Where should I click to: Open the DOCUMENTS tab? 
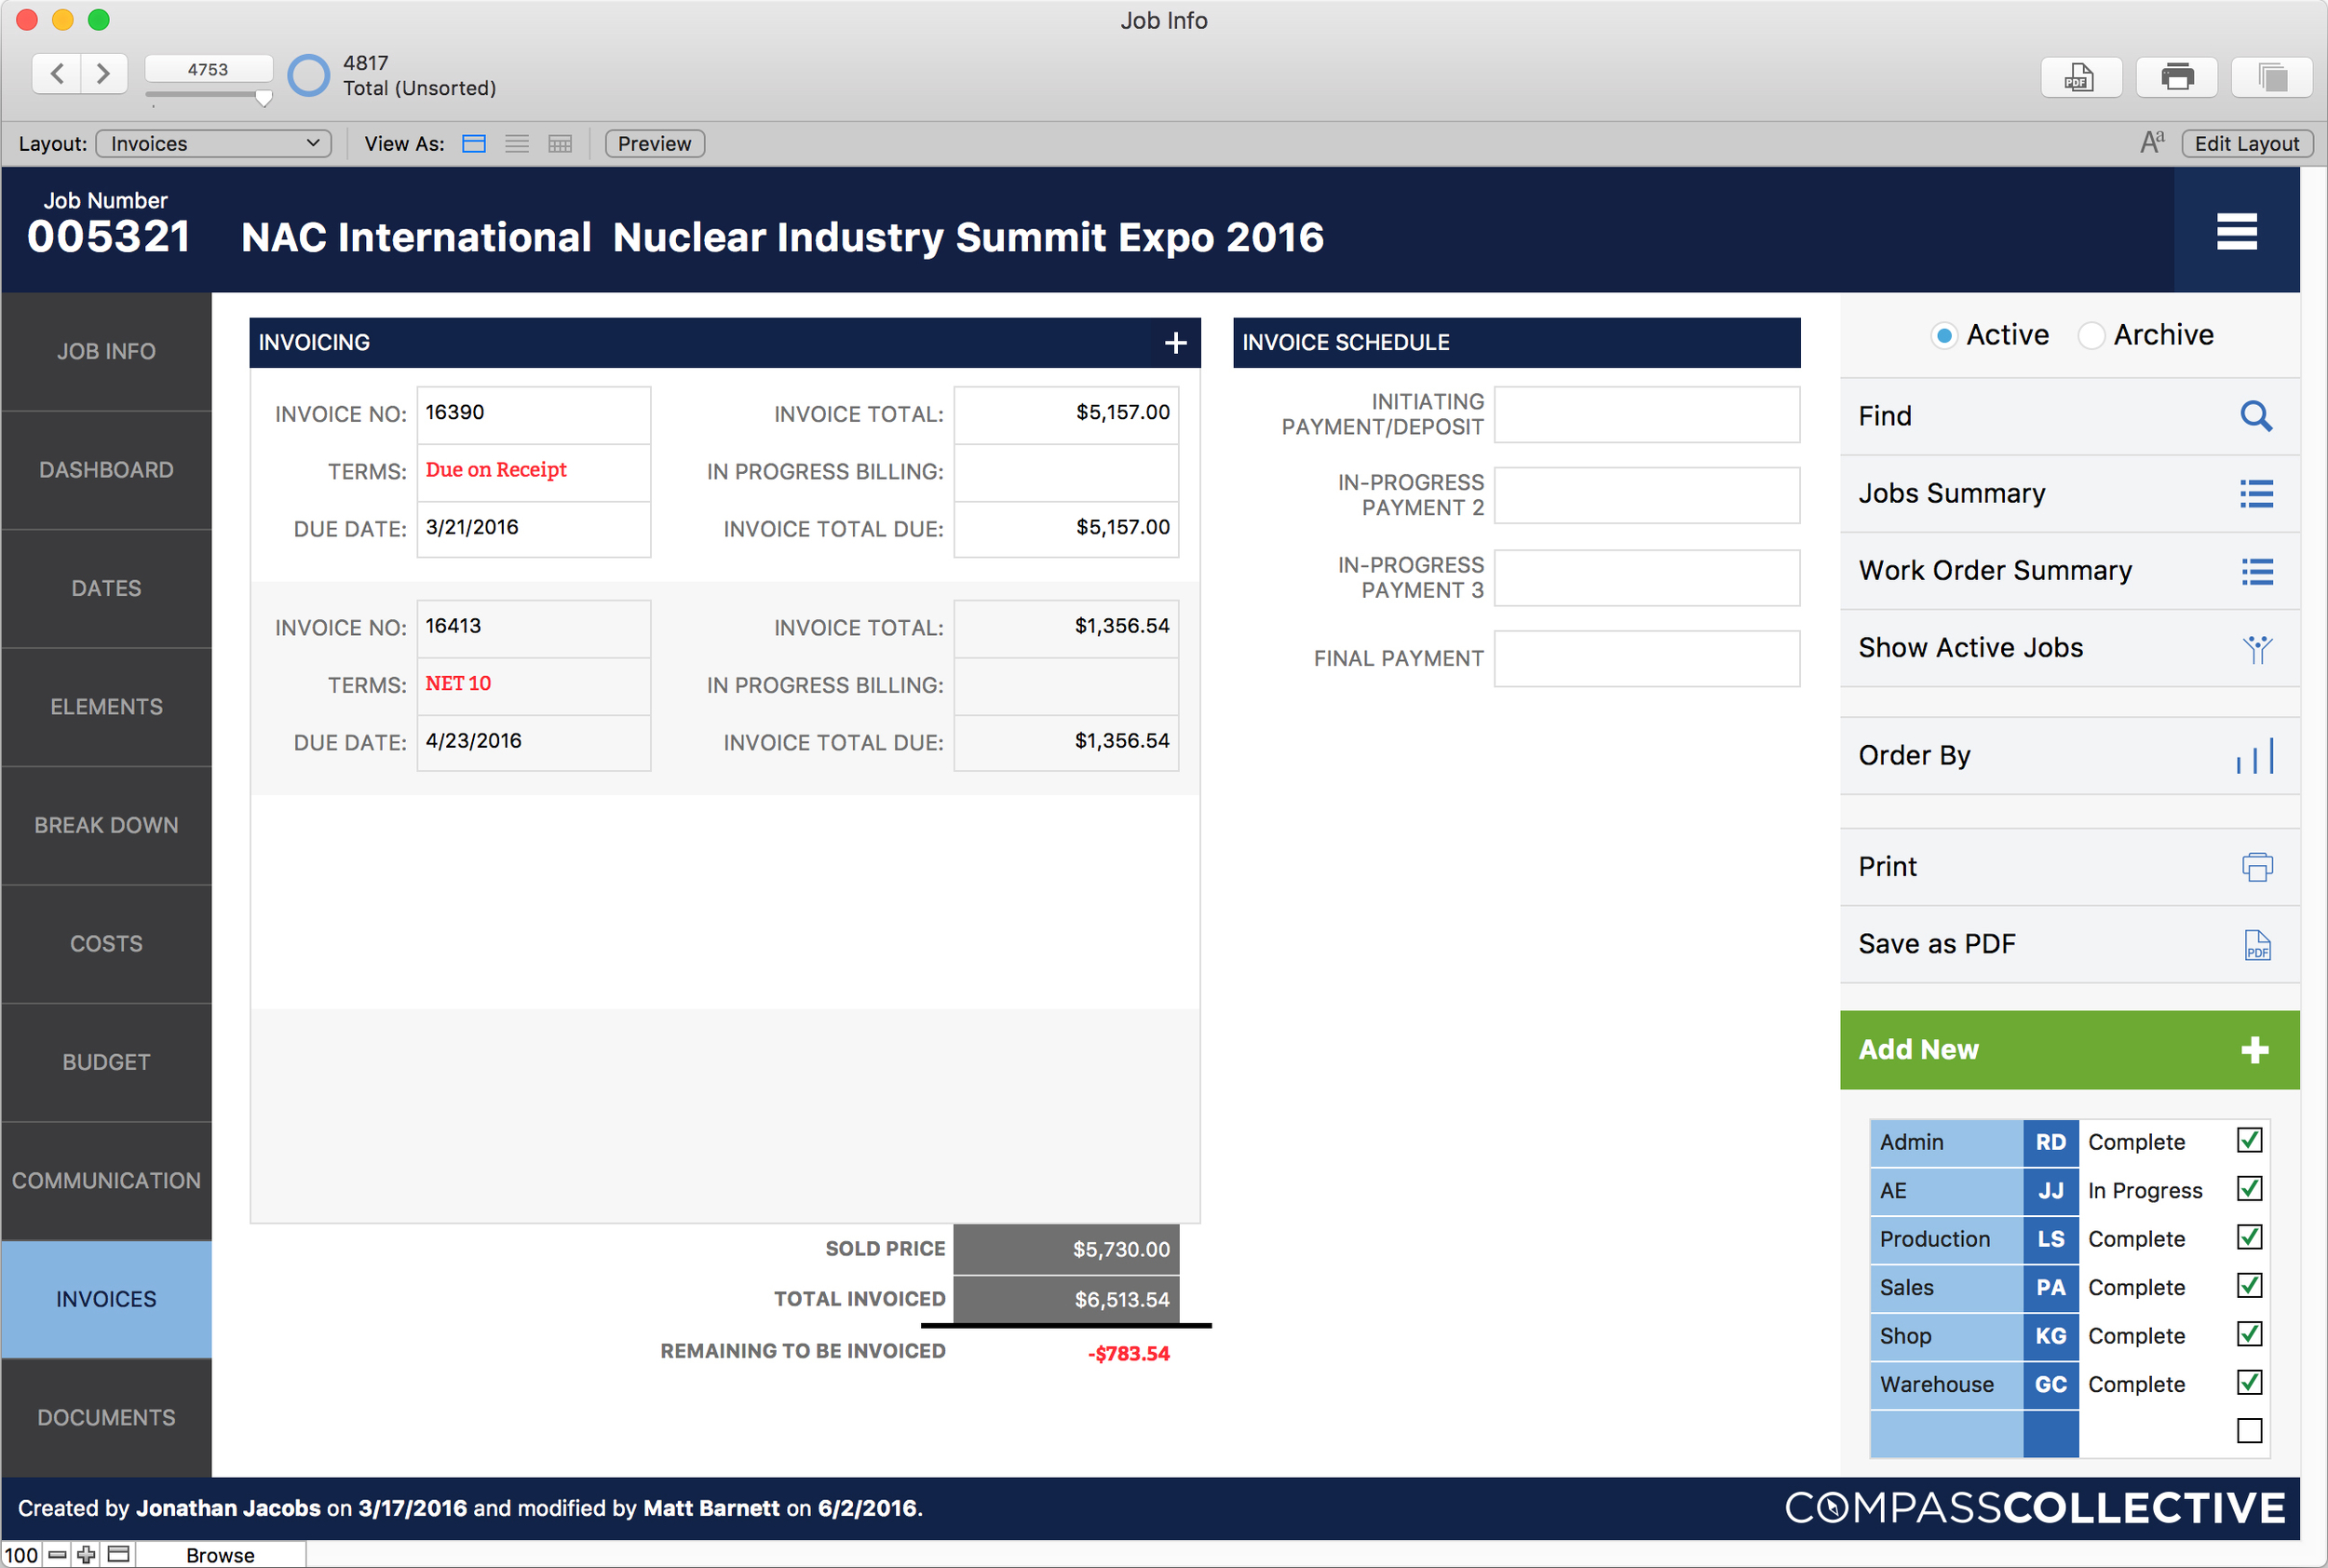pyautogui.click(x=106, y=1418)
